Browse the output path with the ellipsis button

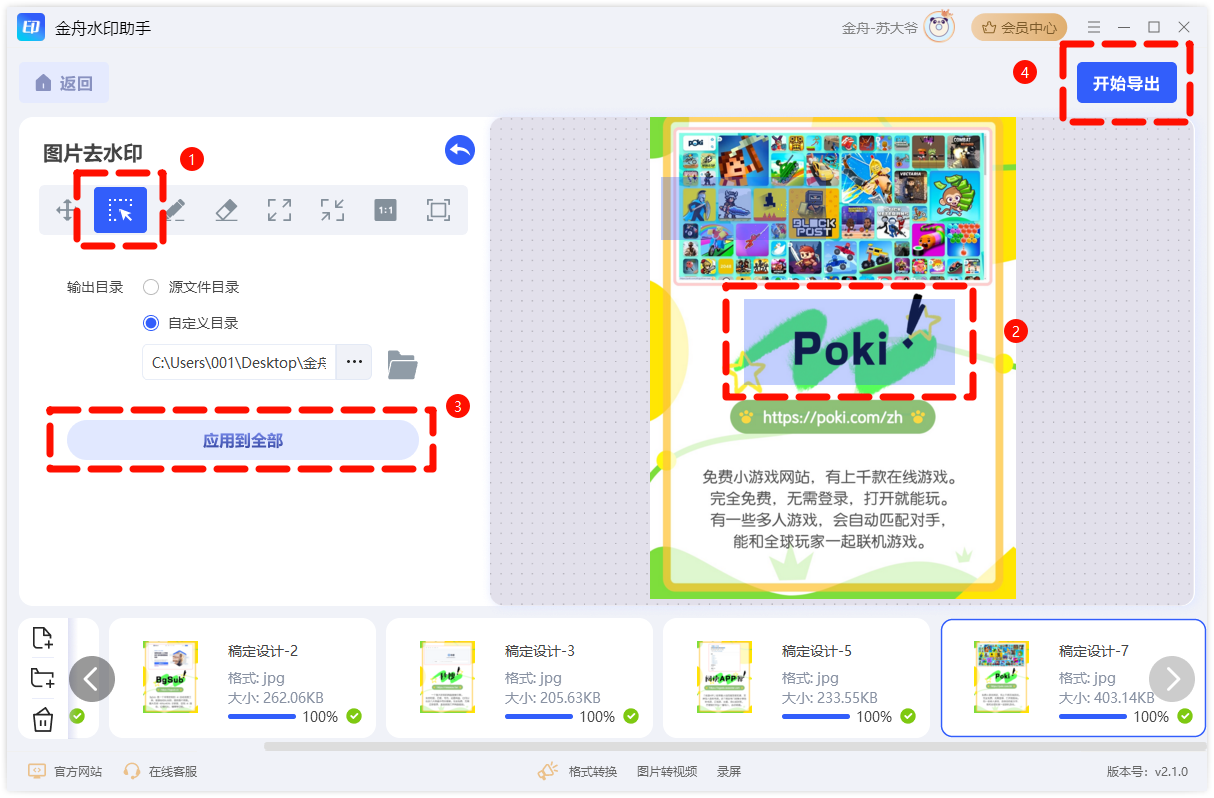354,362
